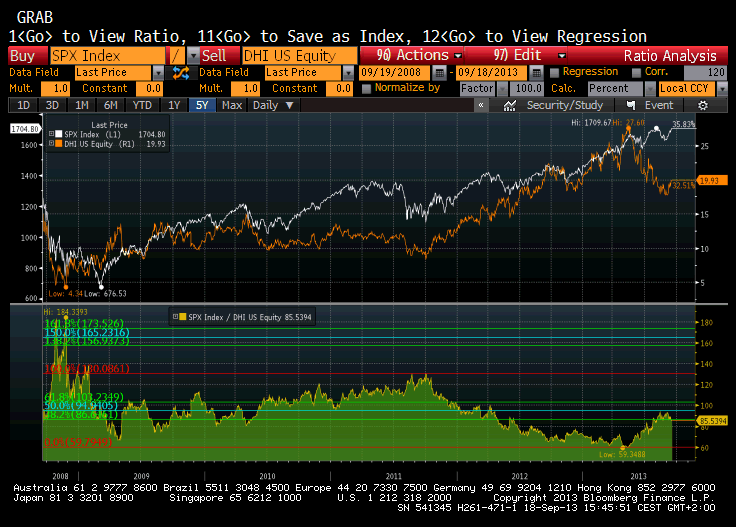Click the 0.0%(59.7949) Fibonacci level label
736x527 pixels.
(78, 442)
